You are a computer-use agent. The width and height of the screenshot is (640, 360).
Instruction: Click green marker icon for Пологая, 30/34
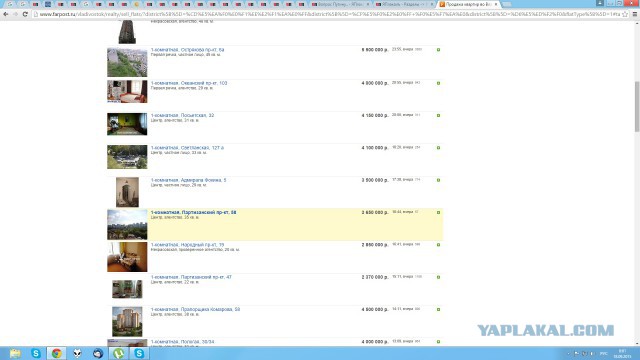point(438,341)
